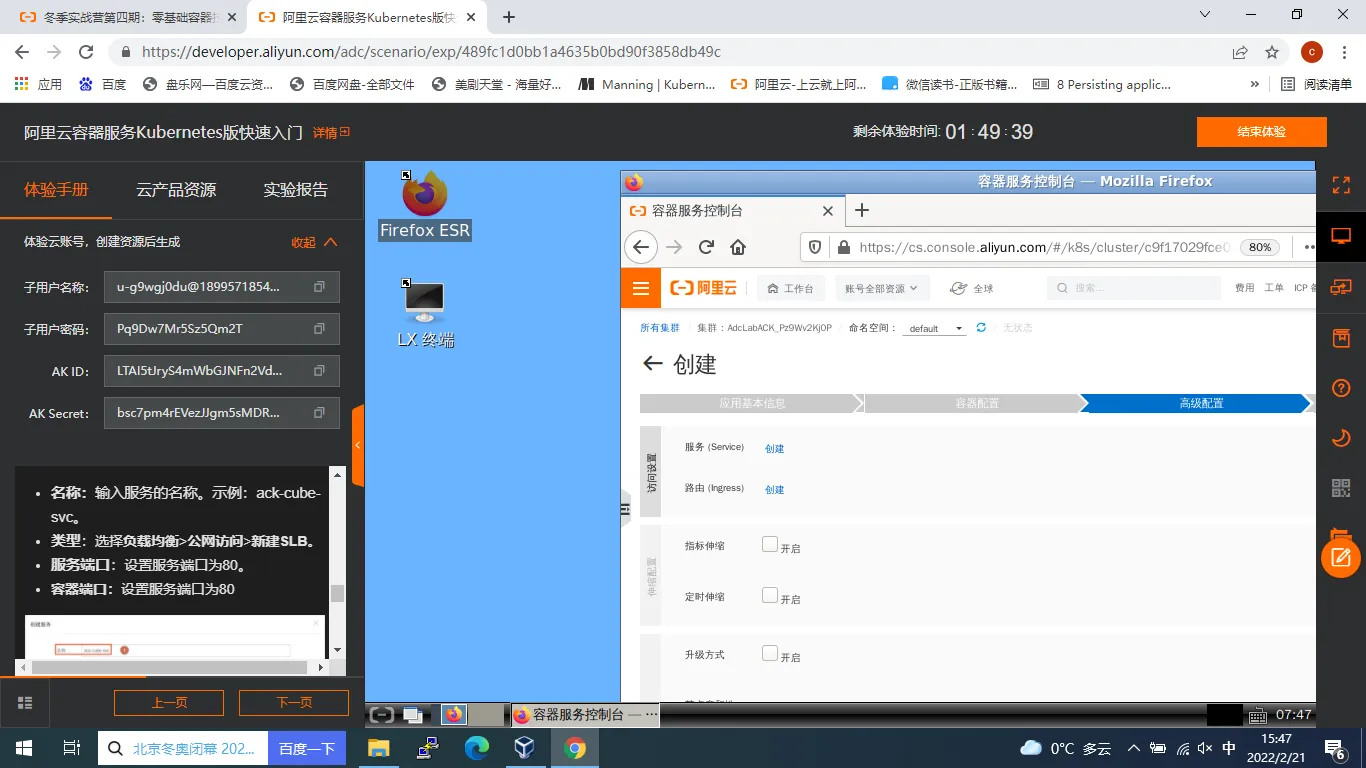Click the inner Firefox URL bar
Viewport: 1366px width, 768px height.
click(x=1044, y=247)
